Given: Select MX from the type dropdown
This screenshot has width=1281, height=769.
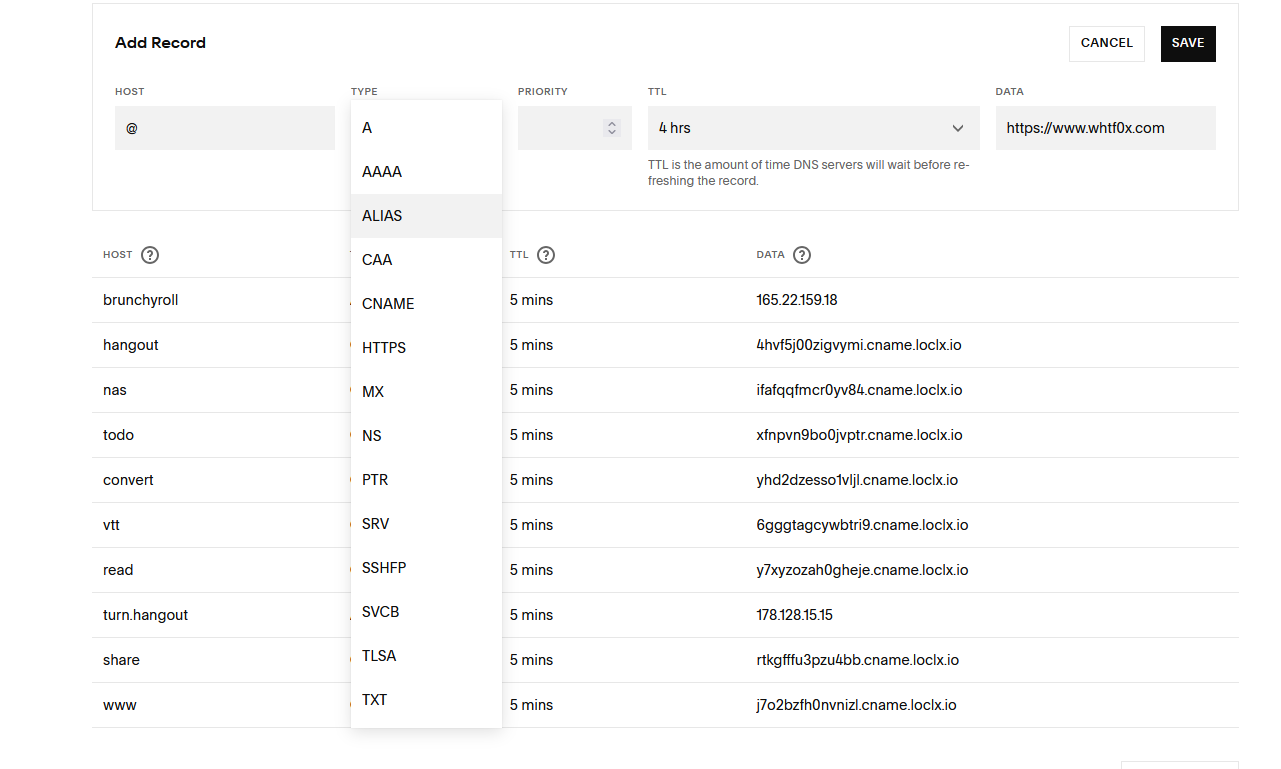Looking at the screenshot, I should click(x=426, y=392).
